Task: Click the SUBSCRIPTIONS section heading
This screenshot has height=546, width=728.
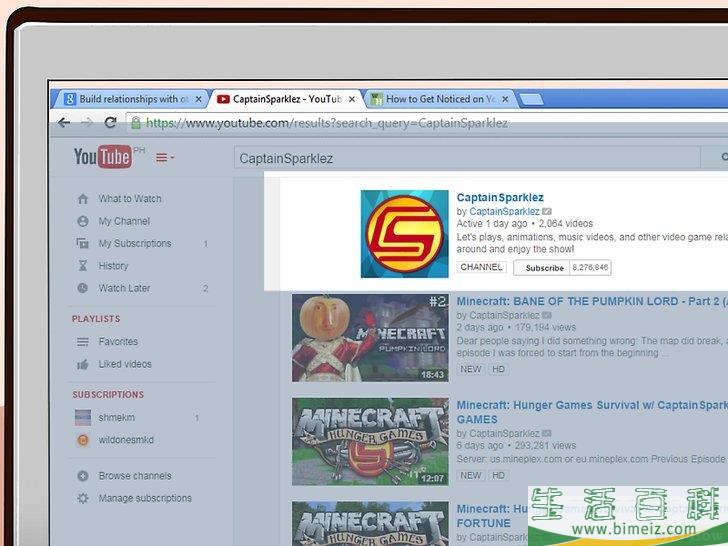Action: [108, 395]
